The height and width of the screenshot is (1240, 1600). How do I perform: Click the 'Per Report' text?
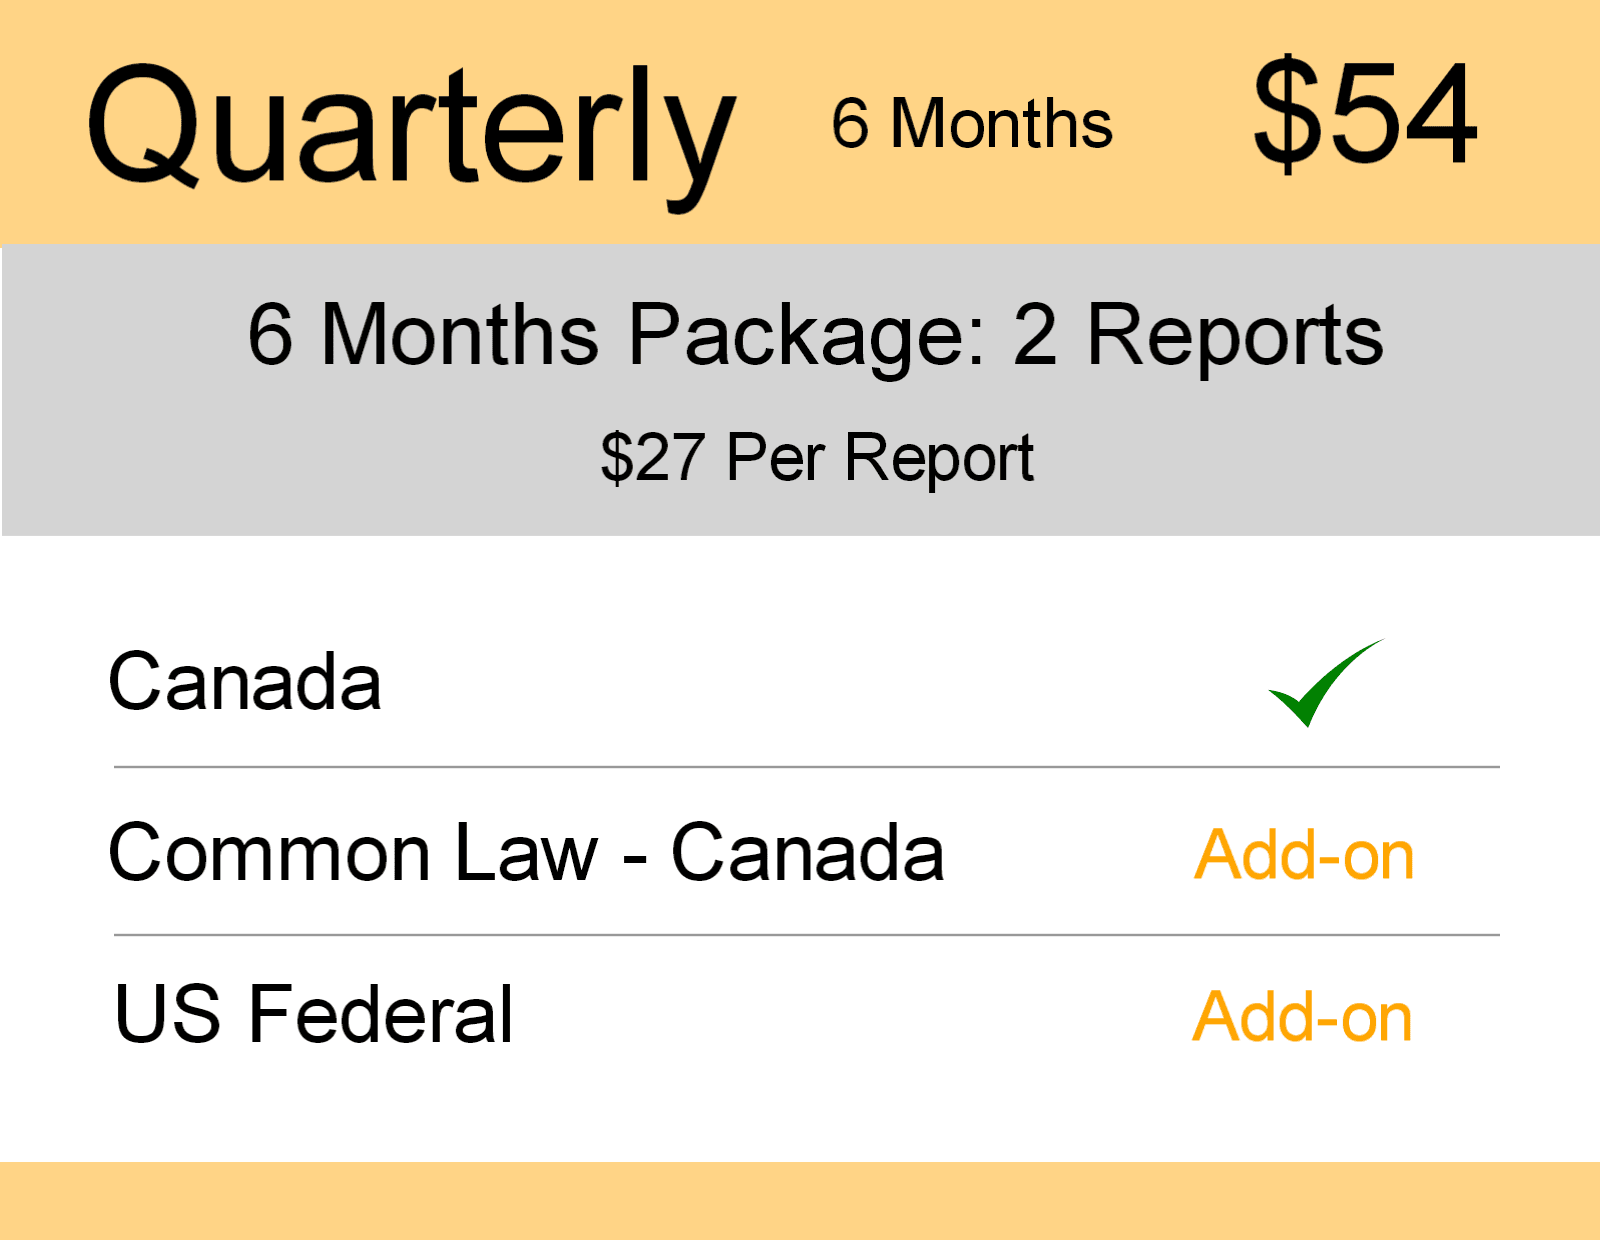point(880,459)
